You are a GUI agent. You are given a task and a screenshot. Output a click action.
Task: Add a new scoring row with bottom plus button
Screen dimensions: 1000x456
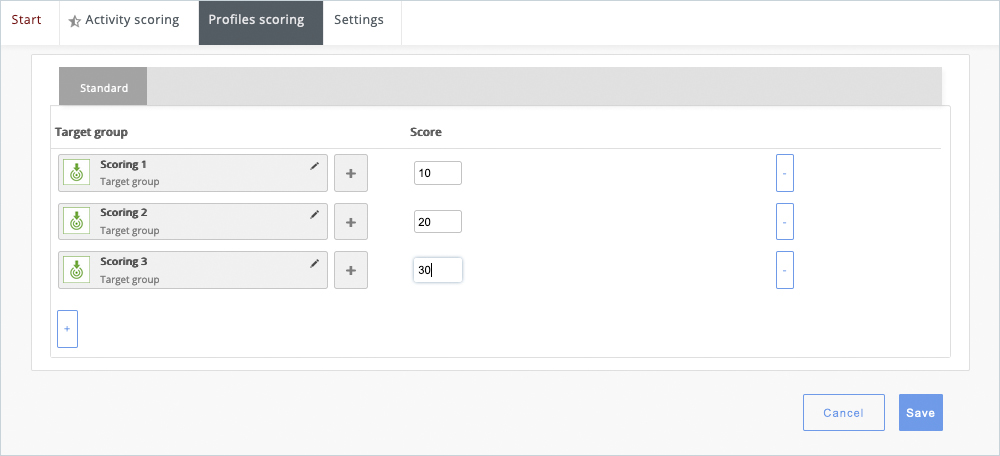click(x=67, y=328)
